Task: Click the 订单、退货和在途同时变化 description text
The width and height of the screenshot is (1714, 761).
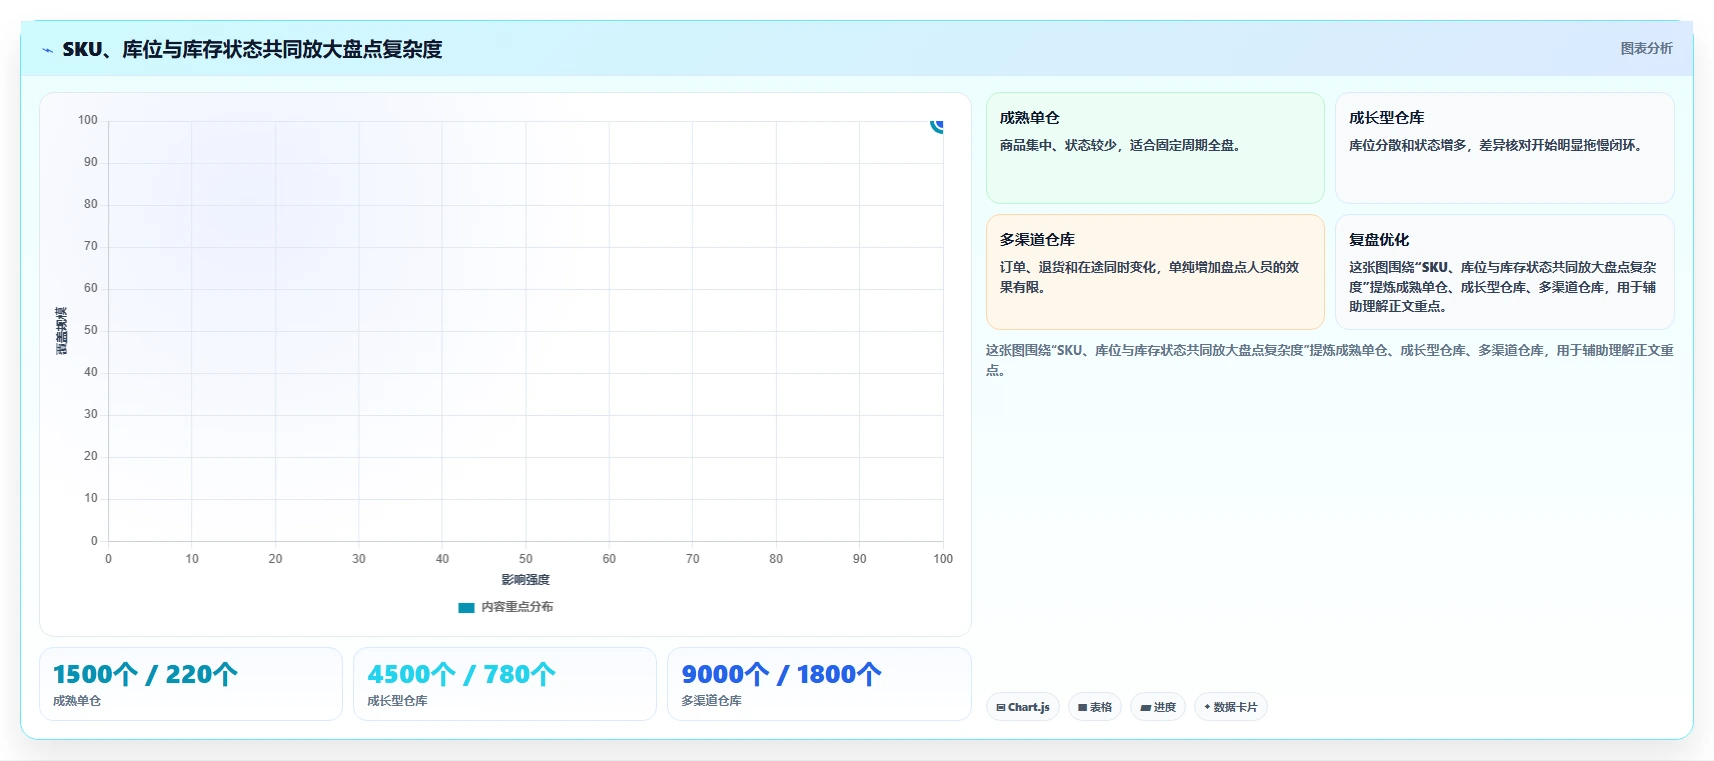Action: pos(1150,277)
